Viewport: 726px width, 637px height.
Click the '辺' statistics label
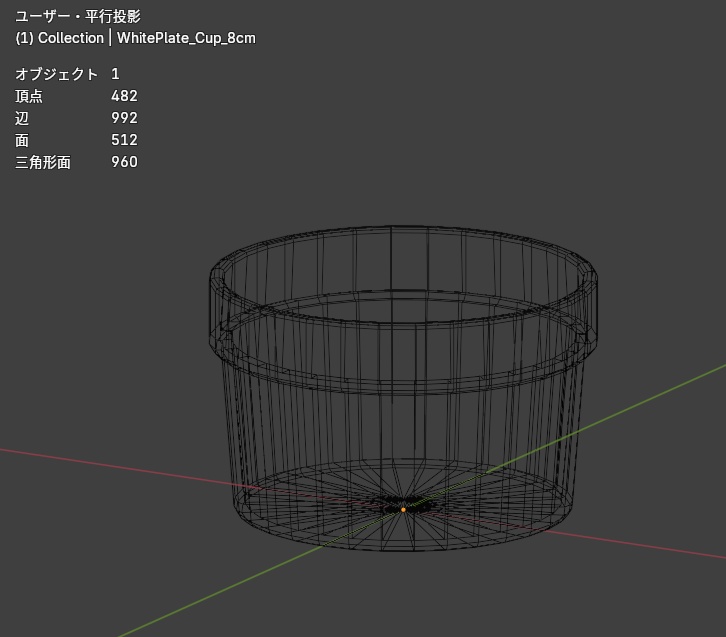pyautogui.click(x=22, y=119)
